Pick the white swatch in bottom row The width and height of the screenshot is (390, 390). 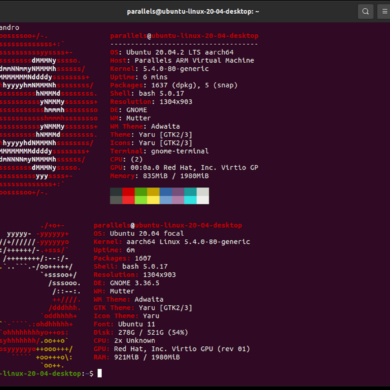pyautogui.click(x=203, y=200)
